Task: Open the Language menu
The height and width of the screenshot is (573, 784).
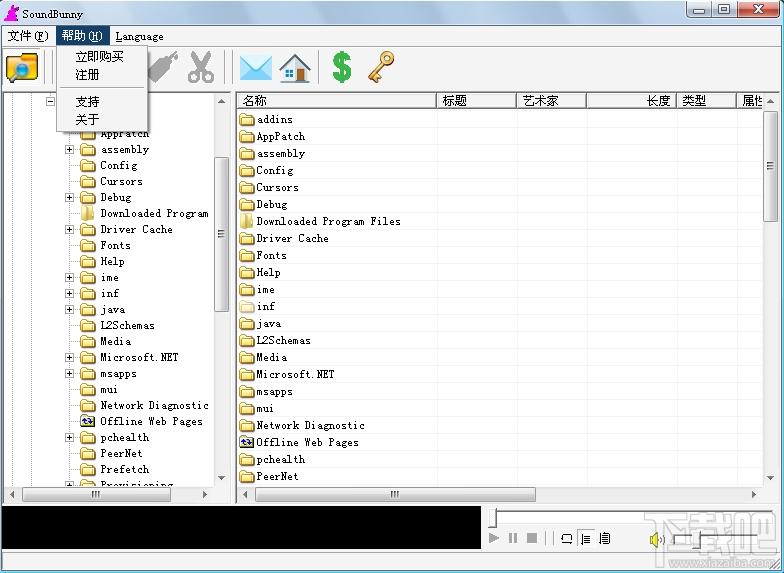Action: click(139, 36)
